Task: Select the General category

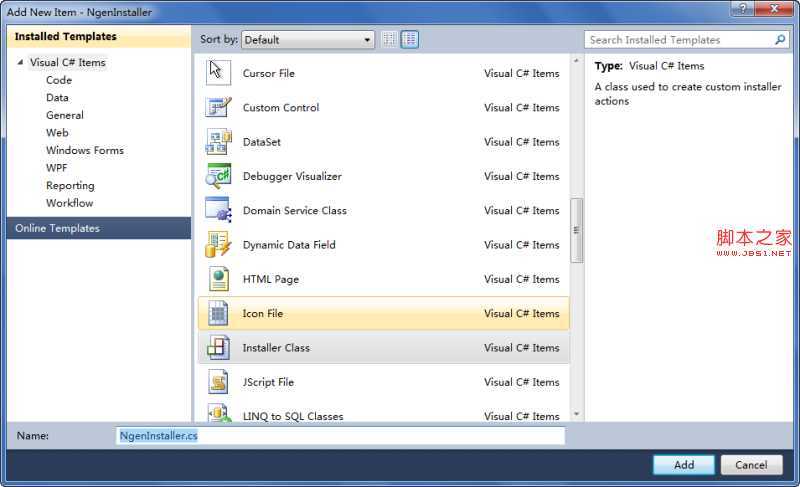Action: [x=65, y=115]
